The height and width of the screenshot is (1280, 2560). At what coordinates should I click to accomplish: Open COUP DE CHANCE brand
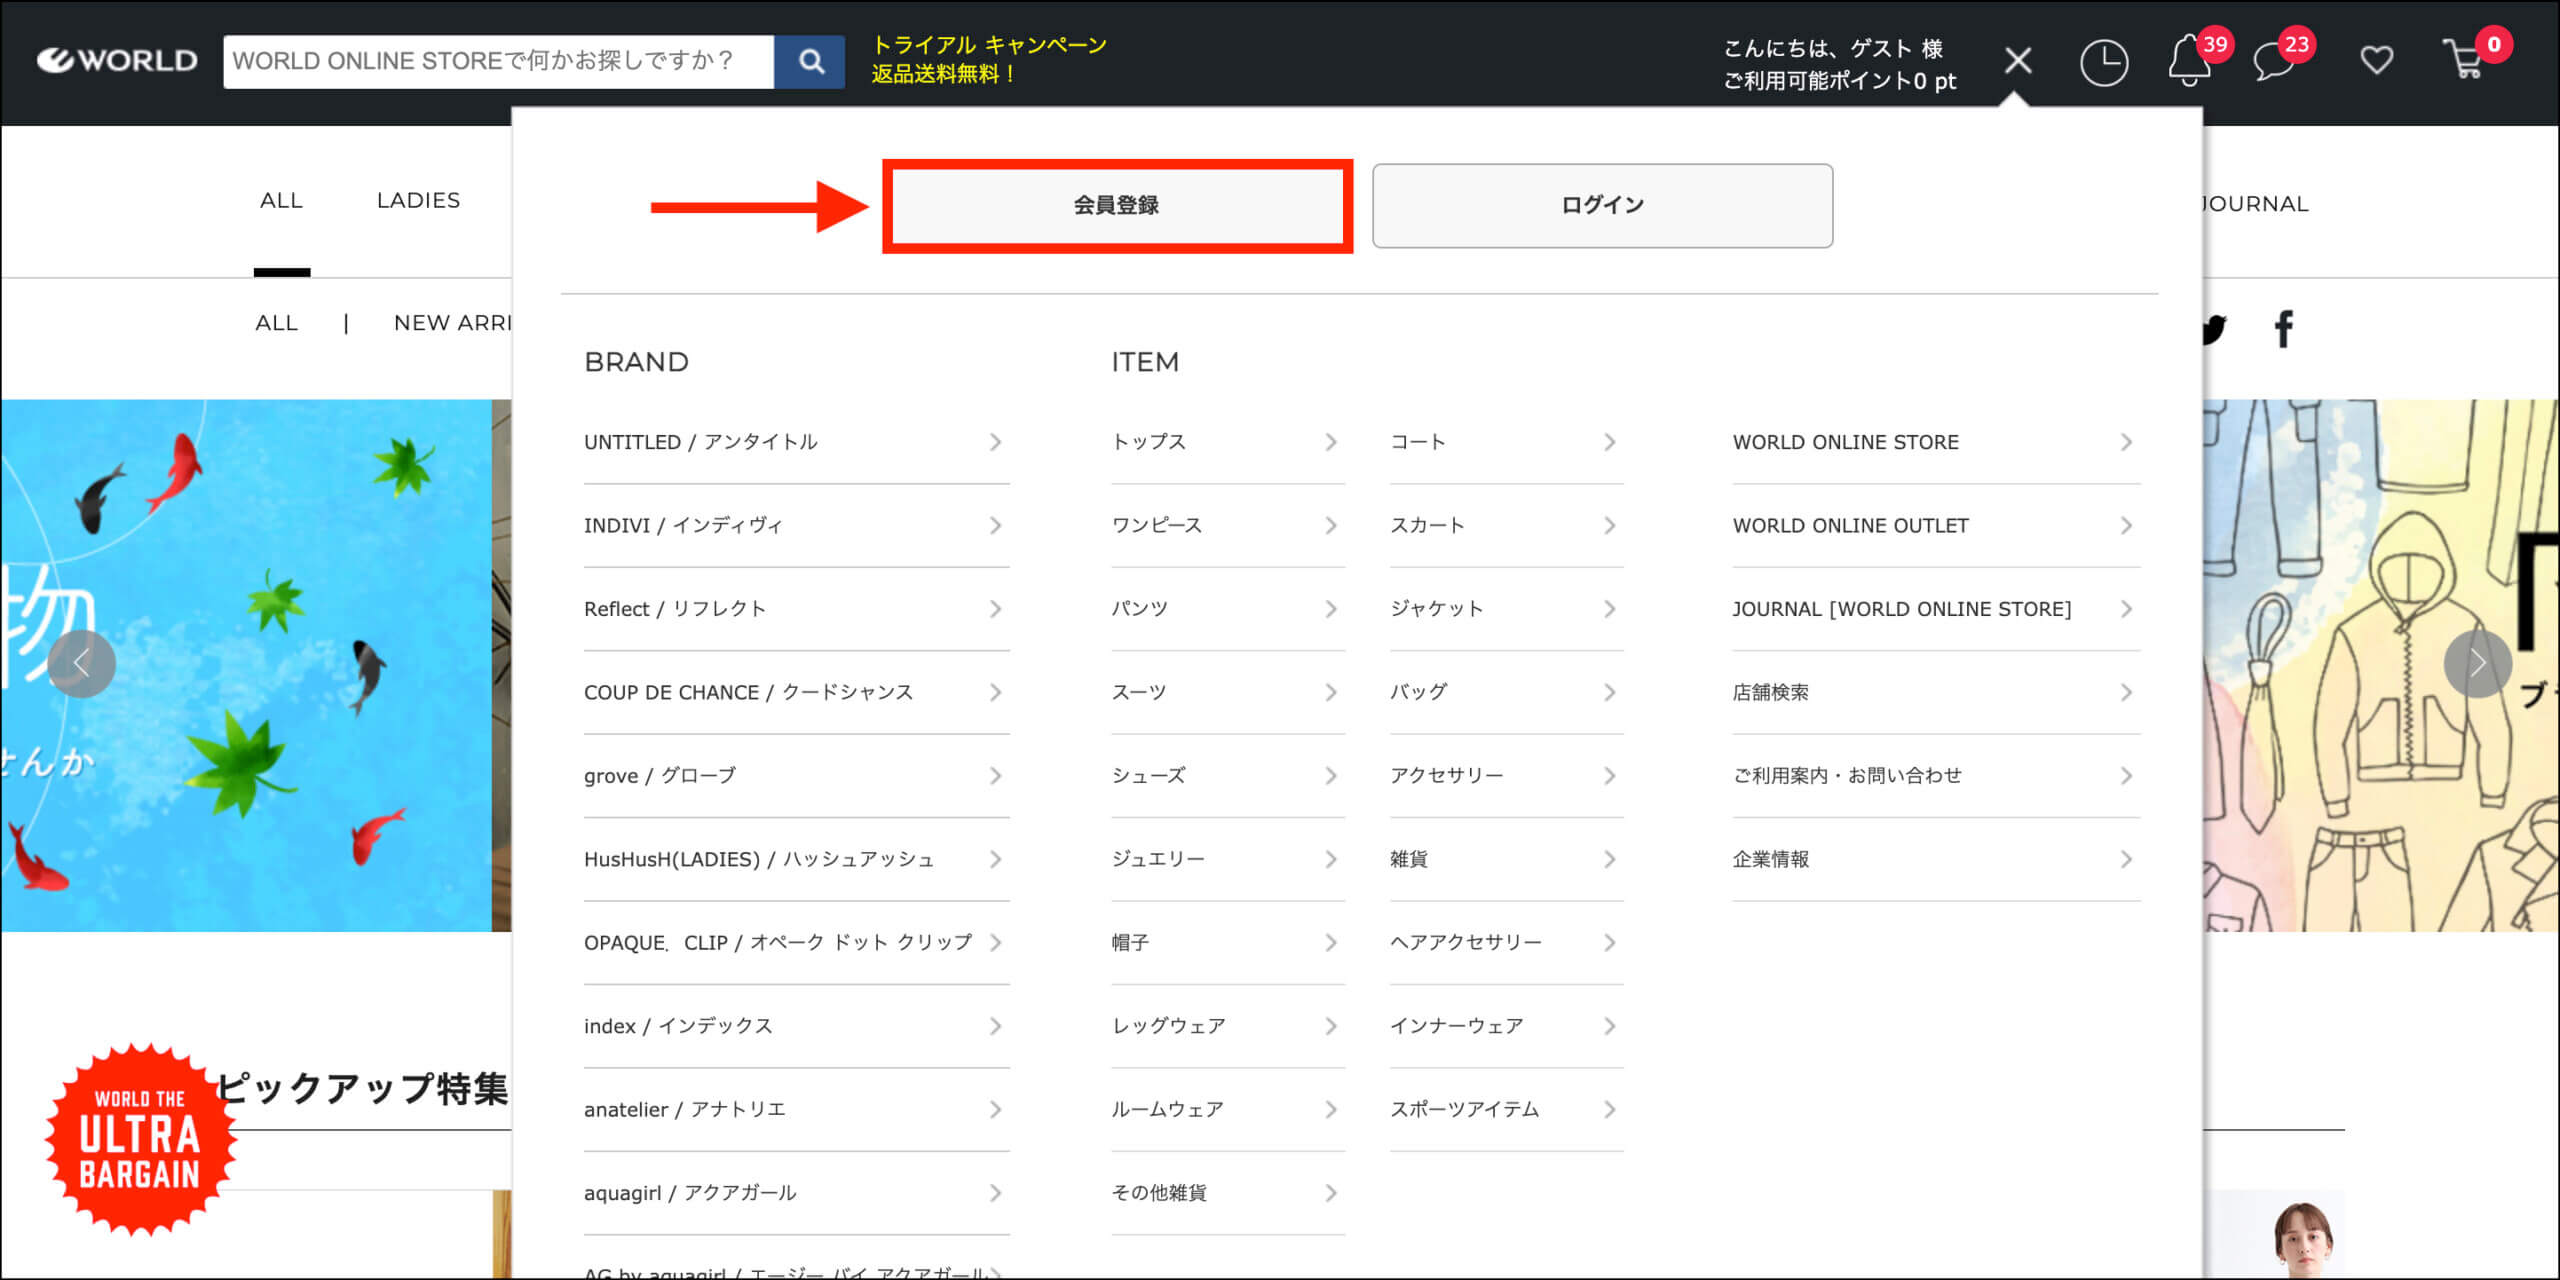click(x=796, y=692)
